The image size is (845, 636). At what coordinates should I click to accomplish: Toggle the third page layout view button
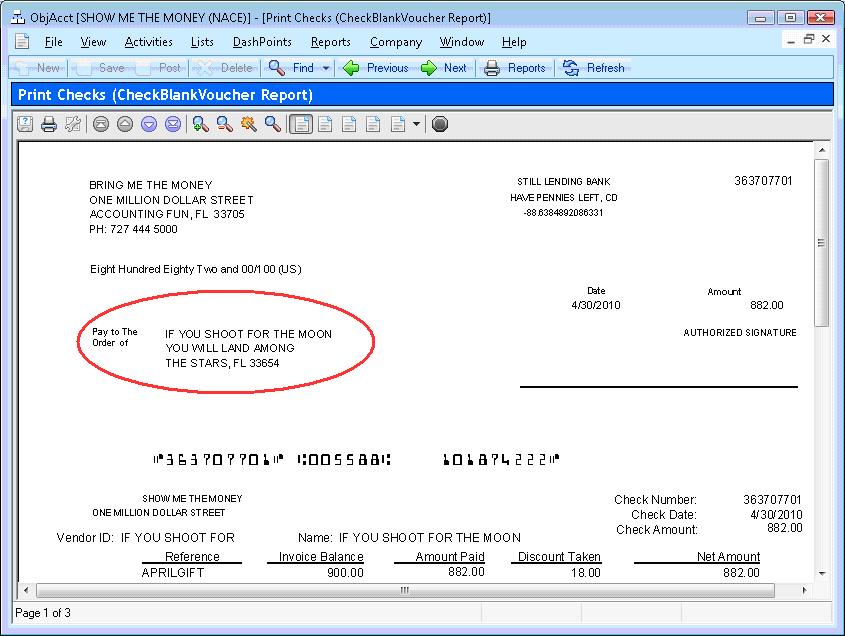tap(348, 124)
